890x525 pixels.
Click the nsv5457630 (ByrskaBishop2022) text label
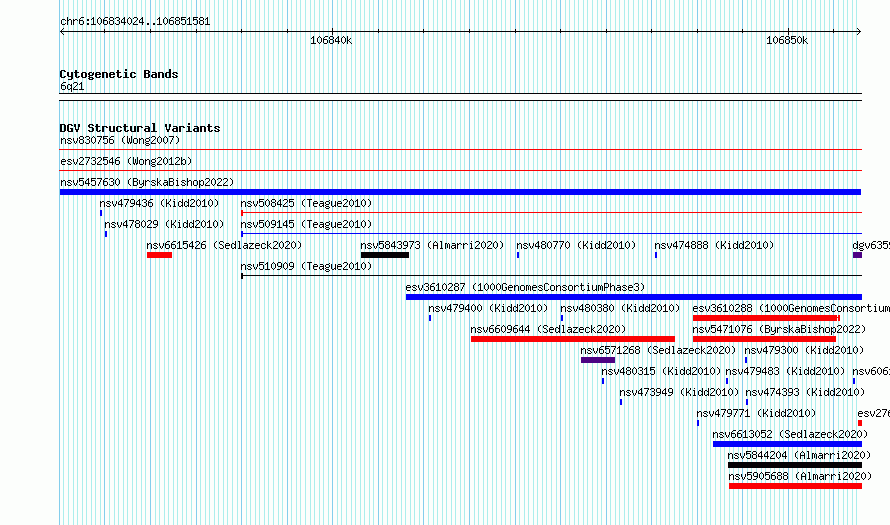pyautogui.click(x=147, y=182)
